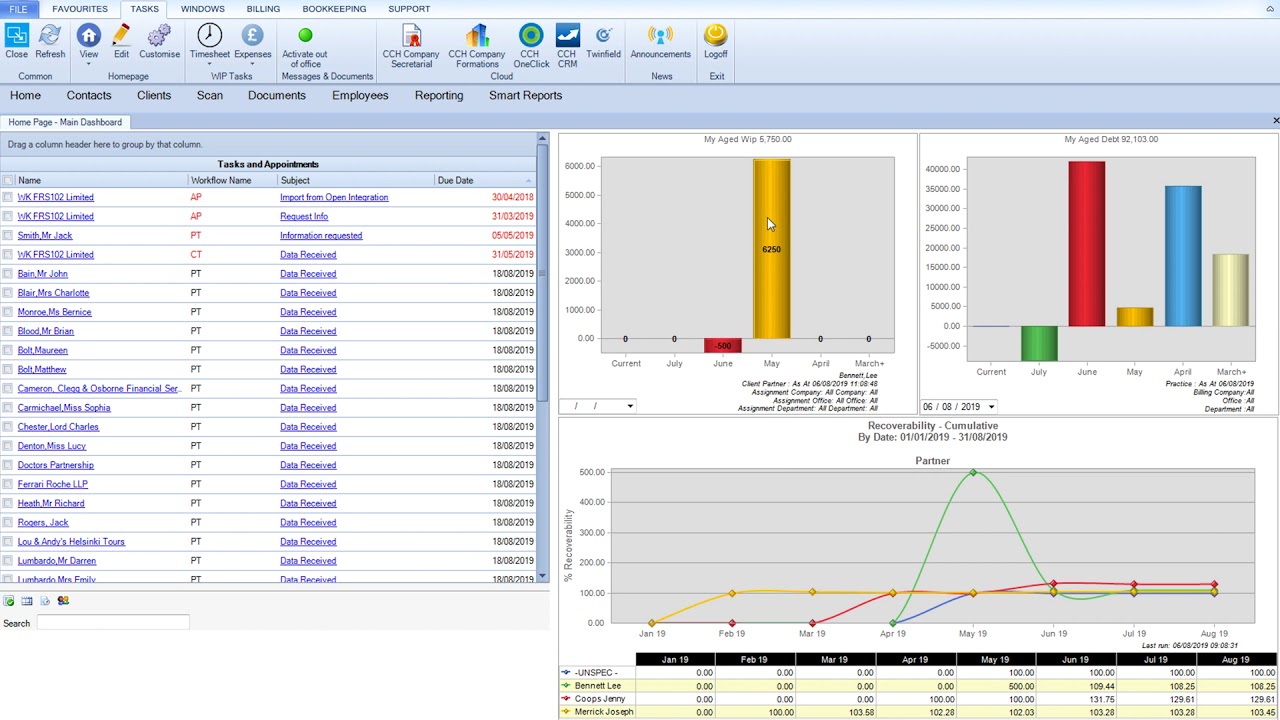Open the Ferrari Roche LLP client link
The height and width of the screenshot is (720, 1280).
click(52, 484)
